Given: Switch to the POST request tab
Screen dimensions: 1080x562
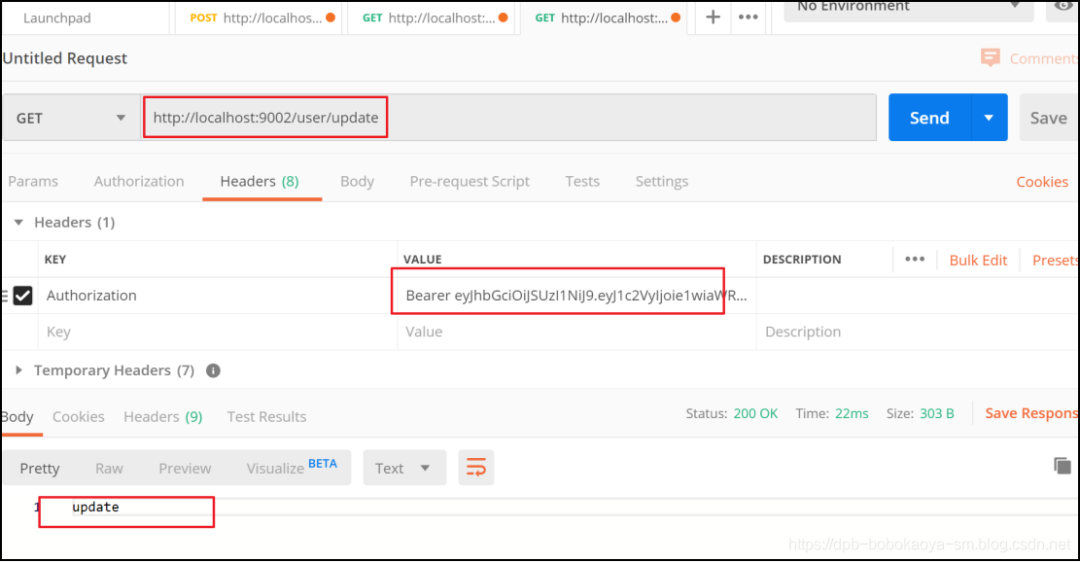Looking at the screenshot, I should click(256, 18).
